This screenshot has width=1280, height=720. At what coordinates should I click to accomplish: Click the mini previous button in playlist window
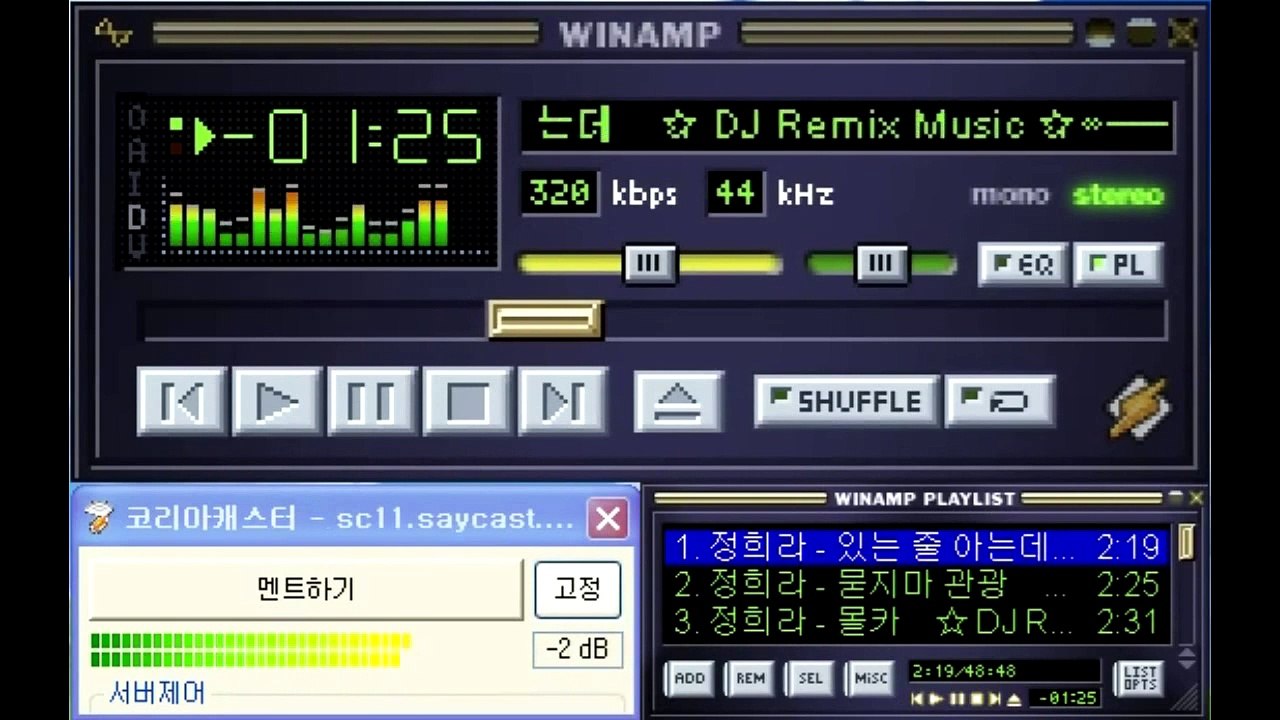(x=918, y=699)
